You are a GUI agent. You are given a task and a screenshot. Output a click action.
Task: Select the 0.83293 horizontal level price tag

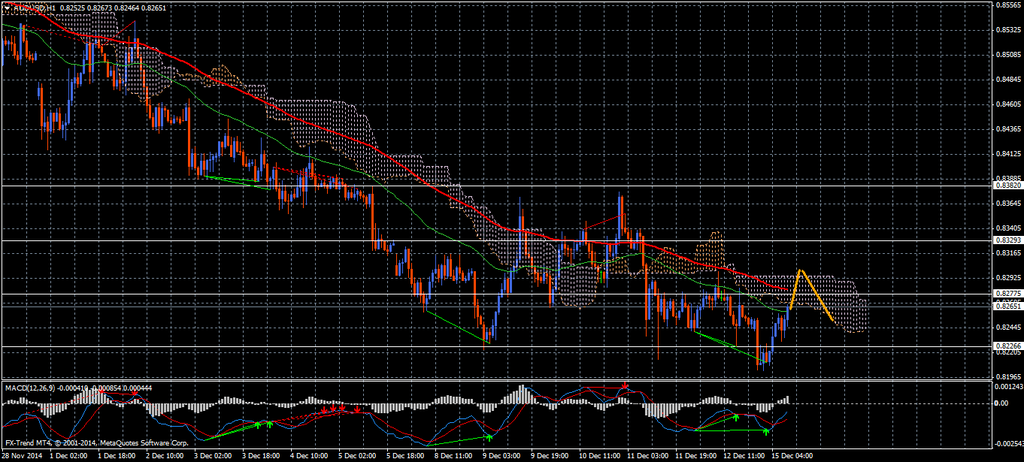[1007, 241]
